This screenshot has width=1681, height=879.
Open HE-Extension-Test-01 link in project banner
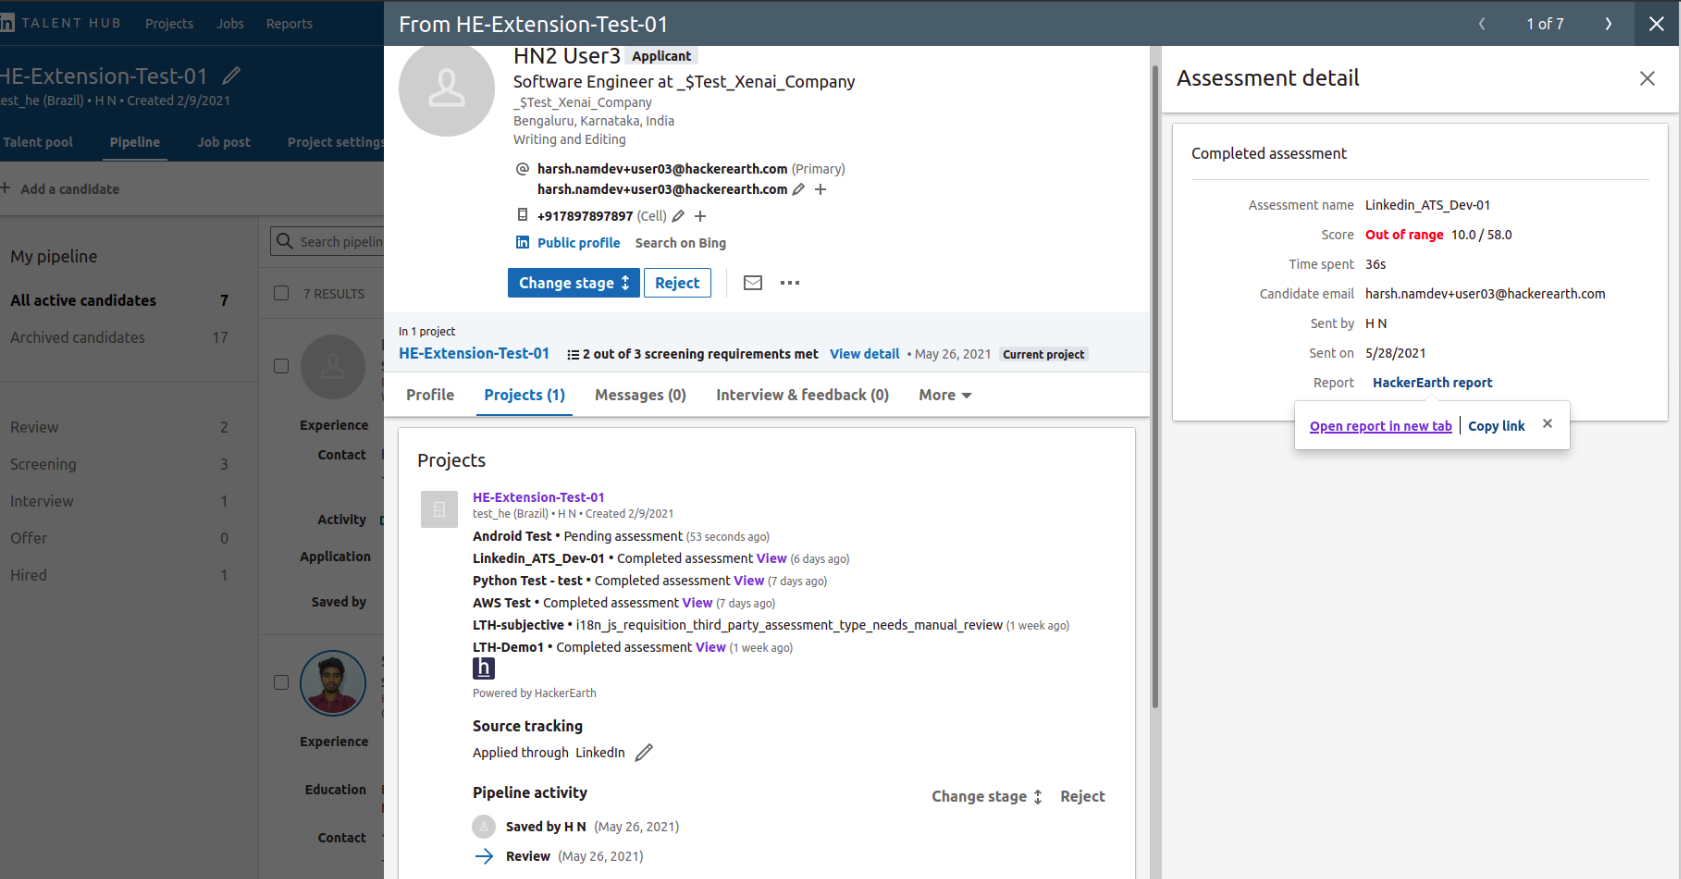474,353
